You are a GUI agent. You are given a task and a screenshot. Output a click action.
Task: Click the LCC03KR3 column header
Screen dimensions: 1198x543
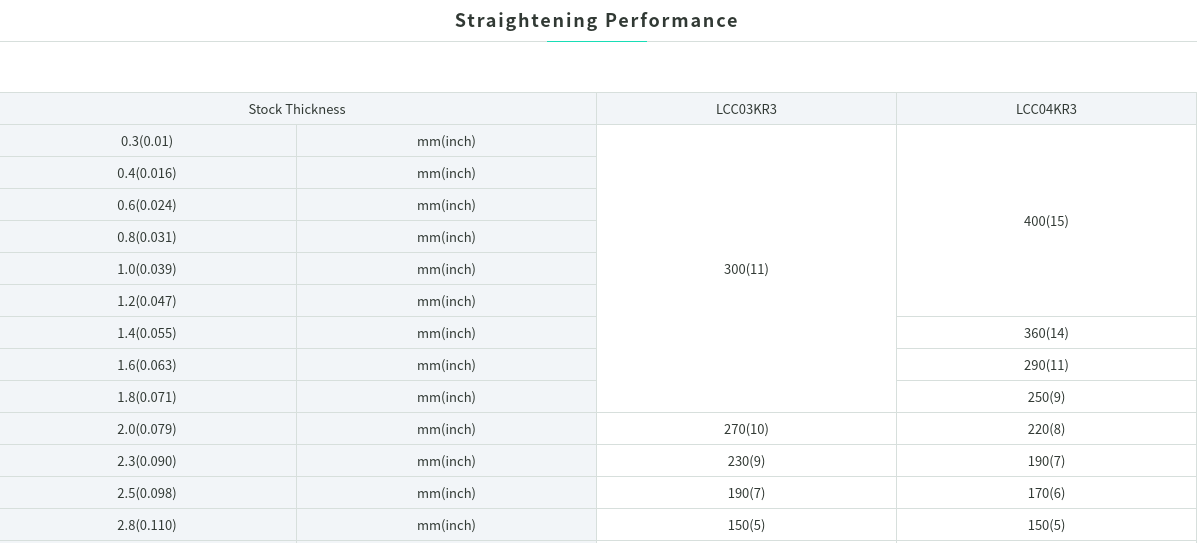[746, 109]
